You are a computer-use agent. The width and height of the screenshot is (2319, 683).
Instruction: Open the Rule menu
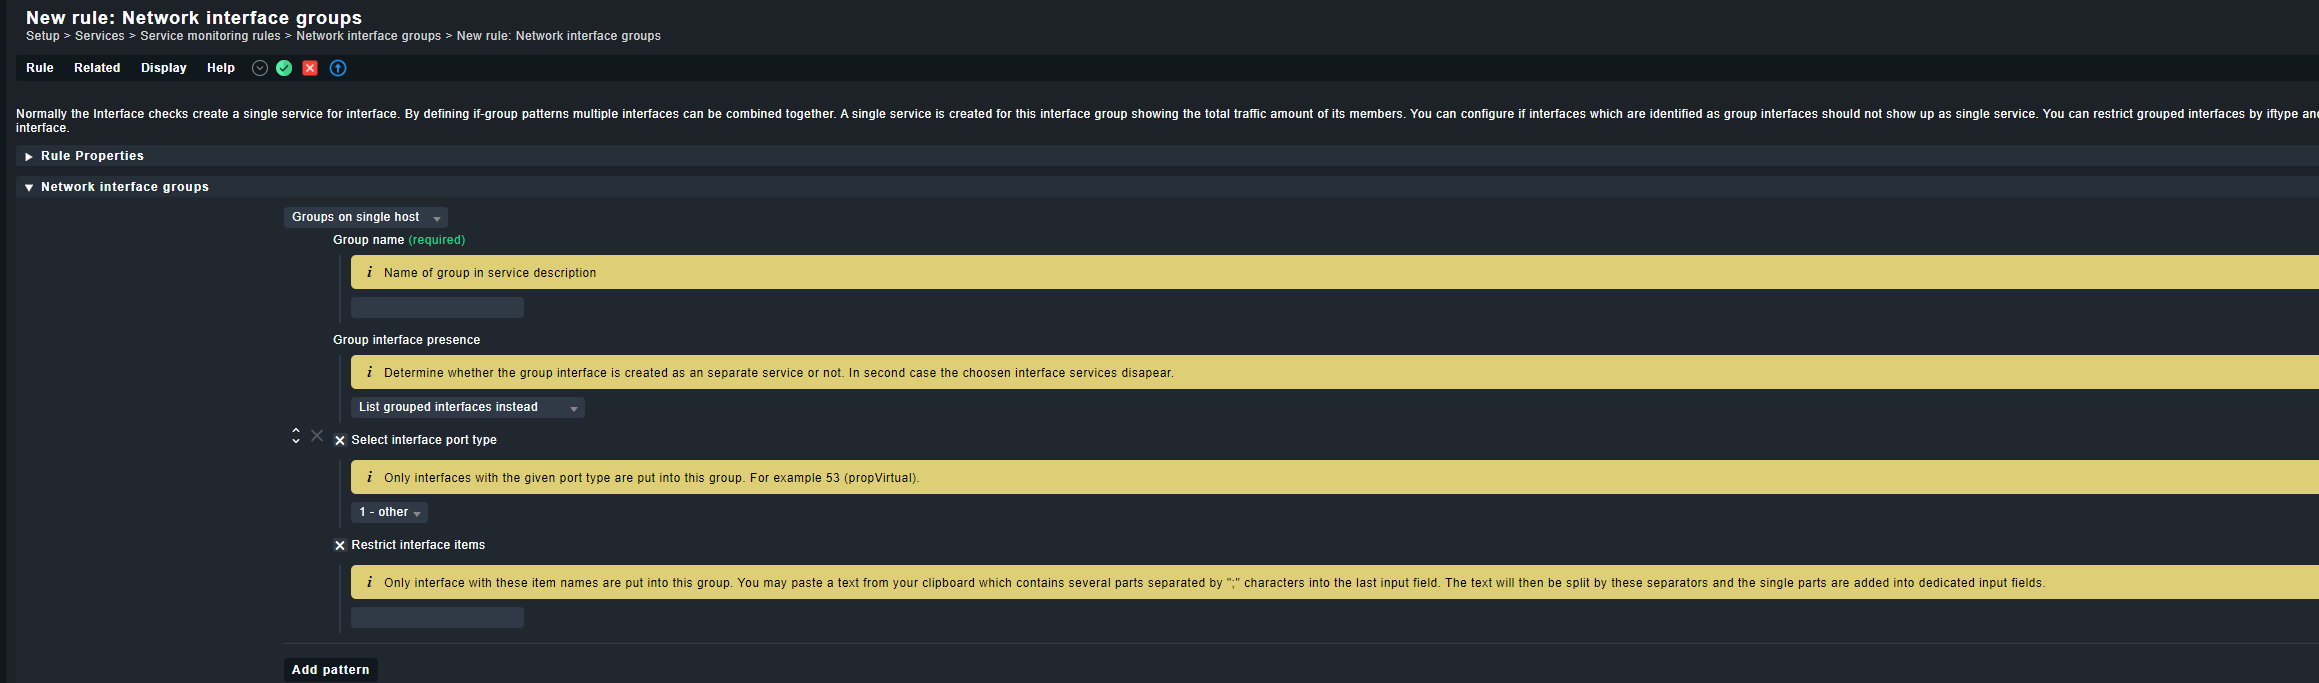click(39, 68)
